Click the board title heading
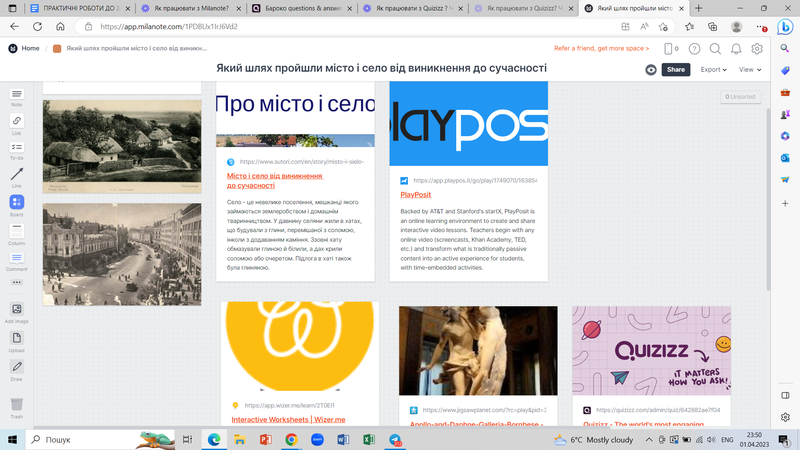Image resolution: width=800 pixels, height=450 pixels. point(381,68)
